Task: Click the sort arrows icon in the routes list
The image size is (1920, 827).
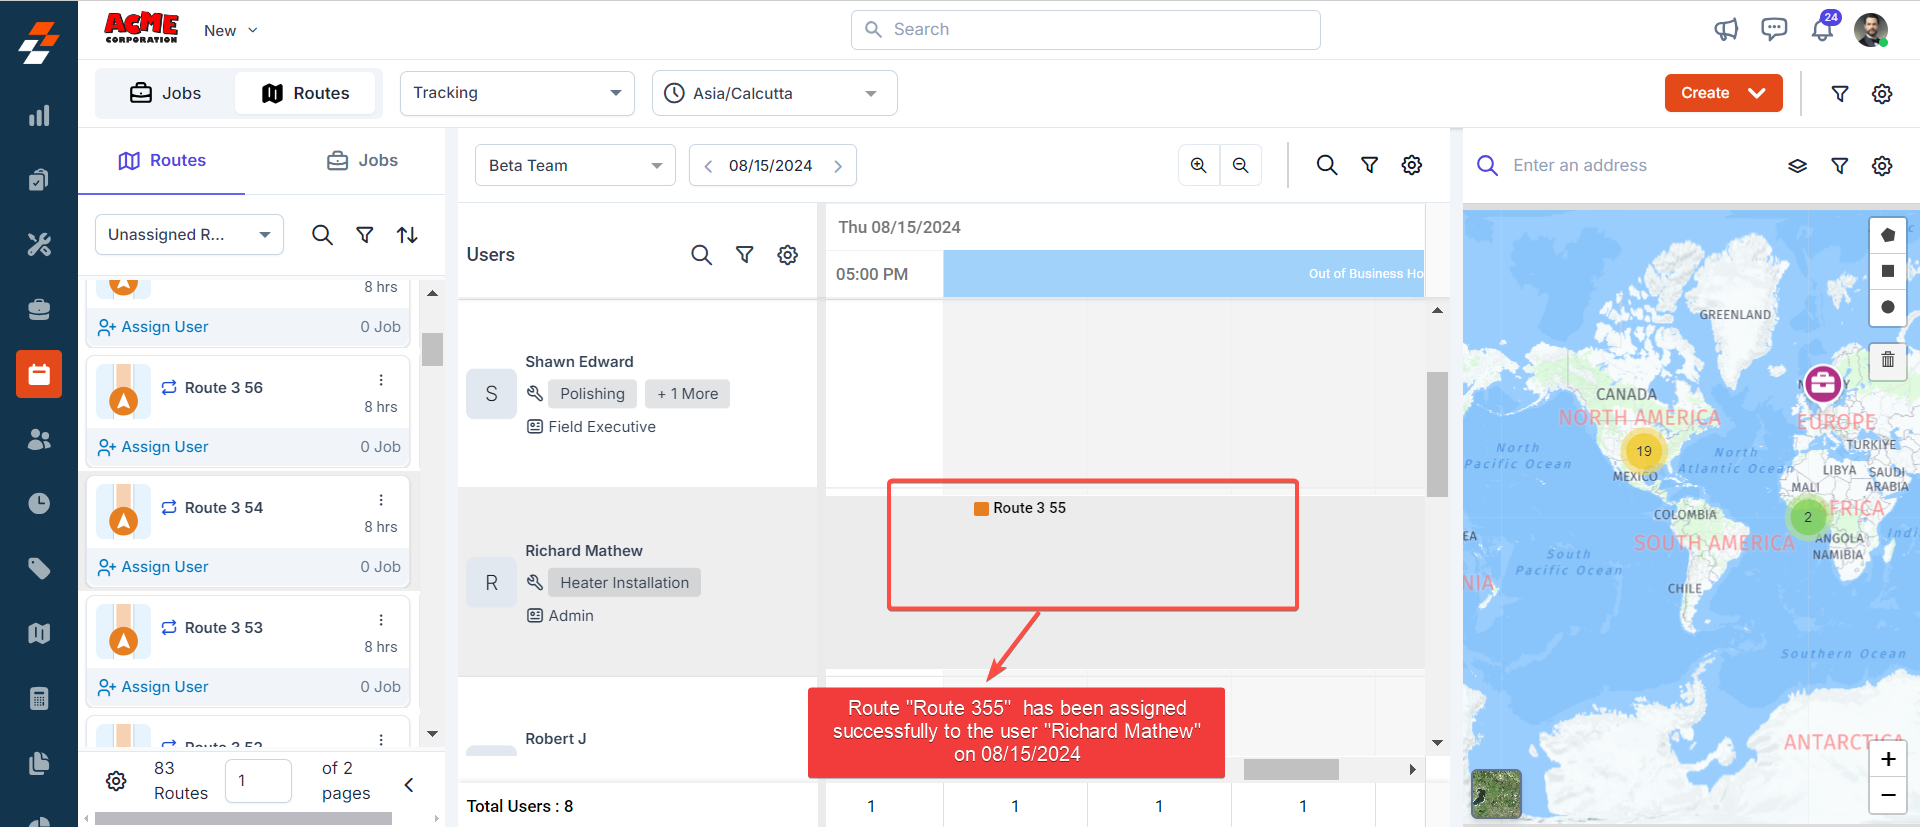Action: tap(407, 235)
